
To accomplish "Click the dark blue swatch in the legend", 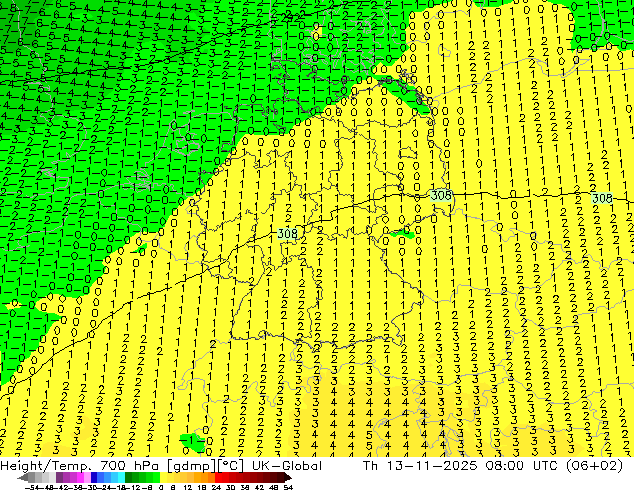I will tap(94, 477).
